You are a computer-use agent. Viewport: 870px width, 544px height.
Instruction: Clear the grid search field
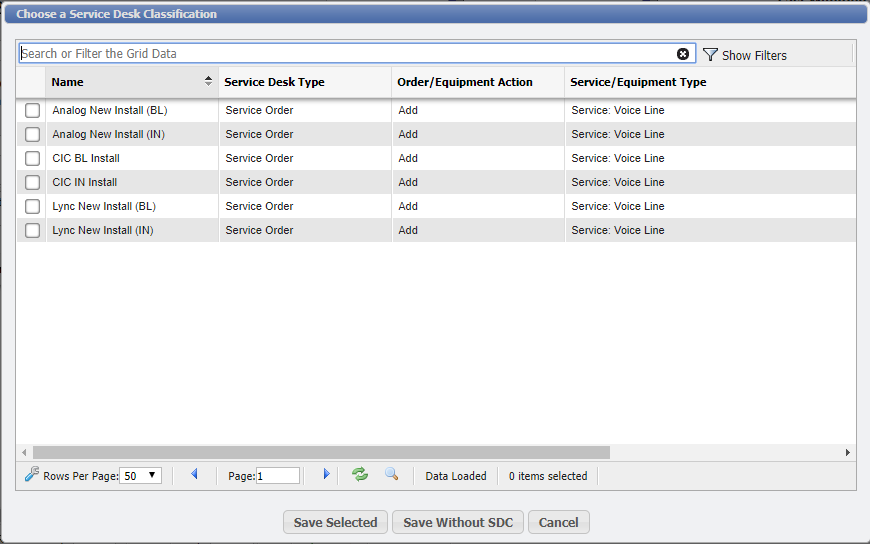click(683, 54)
